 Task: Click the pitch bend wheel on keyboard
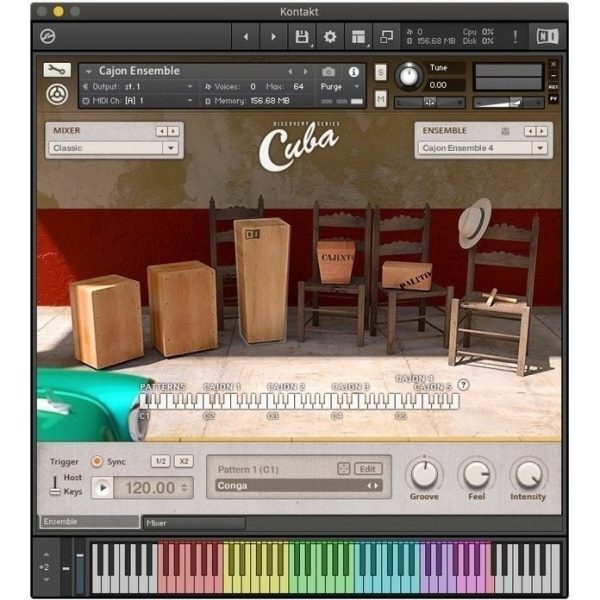click(66, 566)
